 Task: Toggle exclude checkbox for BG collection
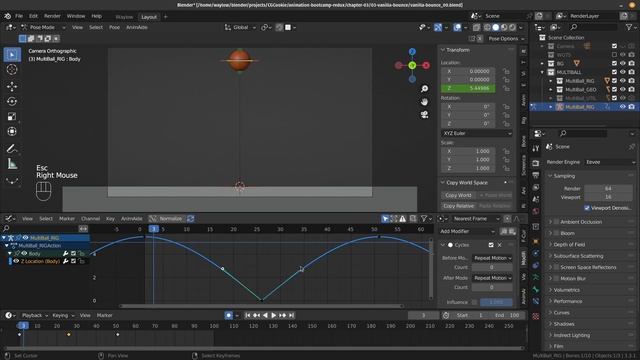(614, 63)
